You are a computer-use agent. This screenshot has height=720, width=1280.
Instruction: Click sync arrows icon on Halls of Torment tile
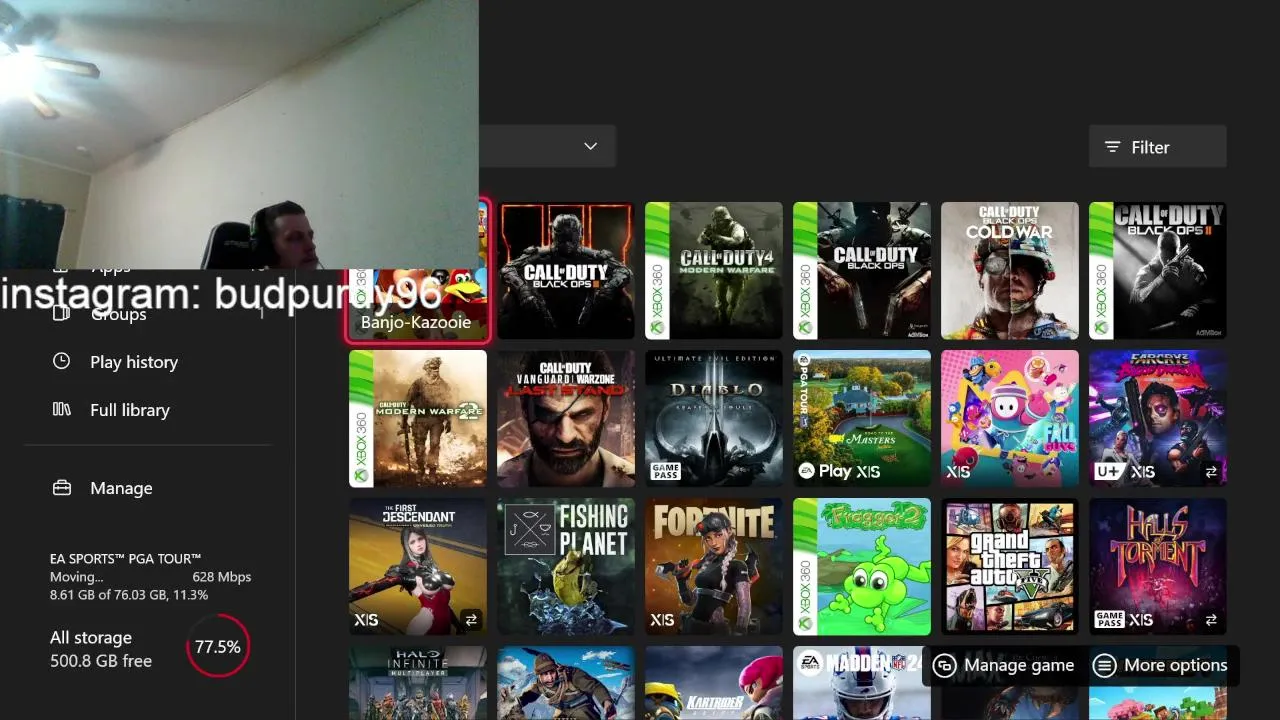click(x=1211, y=620)
